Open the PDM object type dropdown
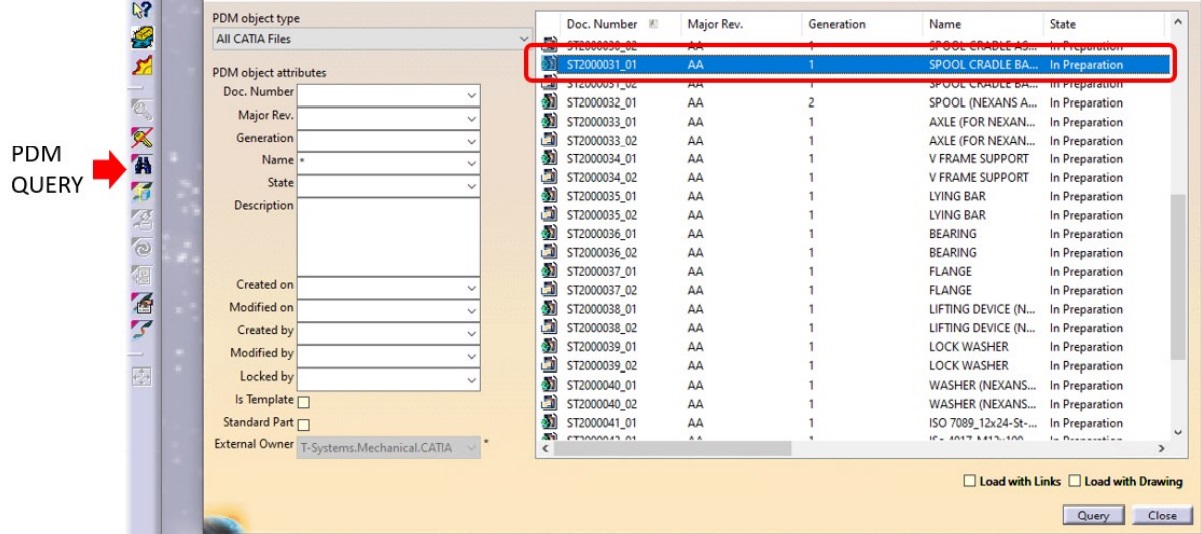The height and width of the screenshot is (534, 1201). point(370,40)
